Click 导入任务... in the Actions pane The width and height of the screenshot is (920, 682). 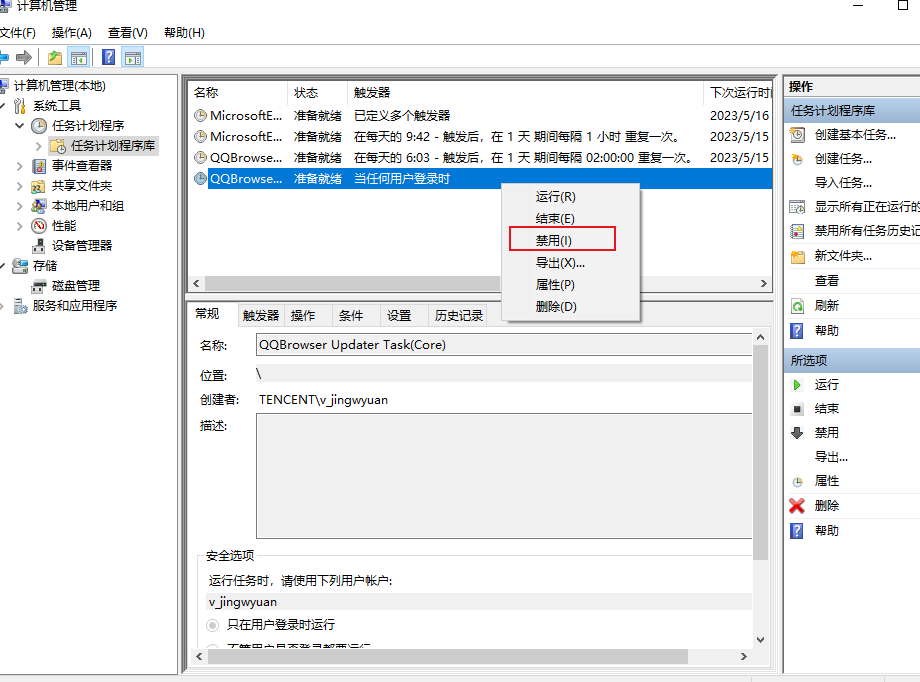[842, 183]
